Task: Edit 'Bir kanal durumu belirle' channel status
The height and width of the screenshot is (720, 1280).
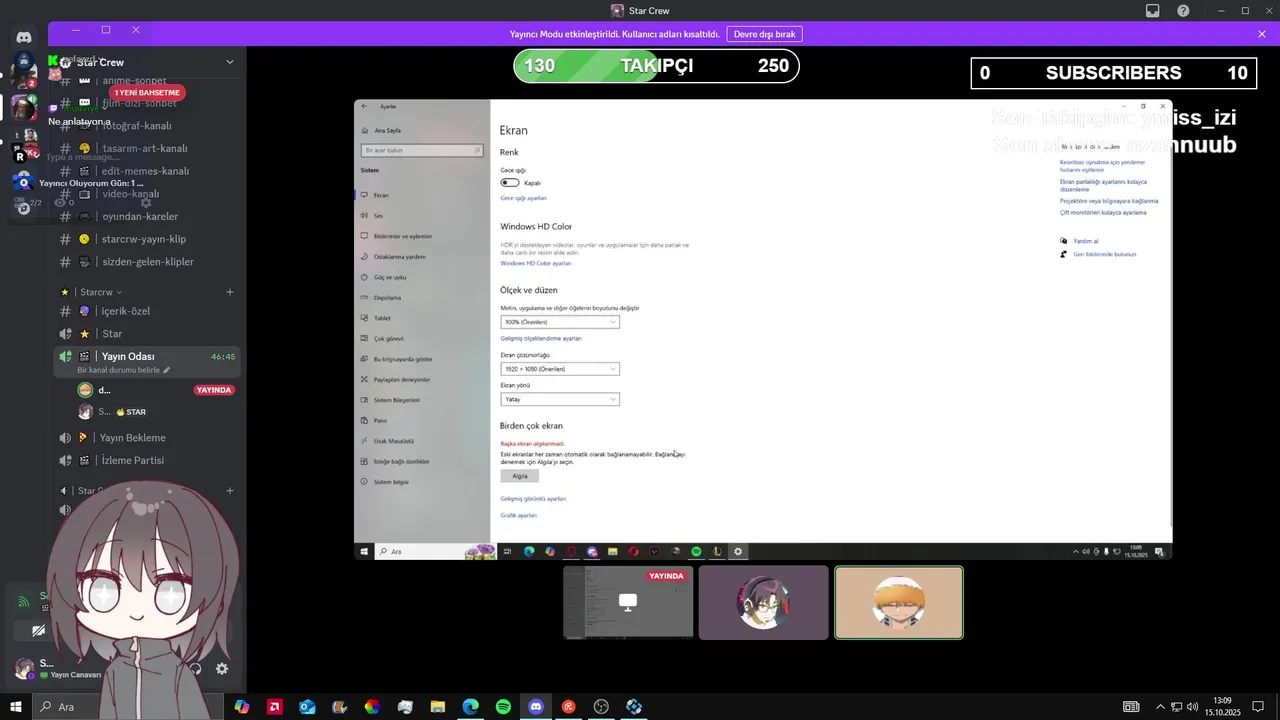Action: click(123, 370)
